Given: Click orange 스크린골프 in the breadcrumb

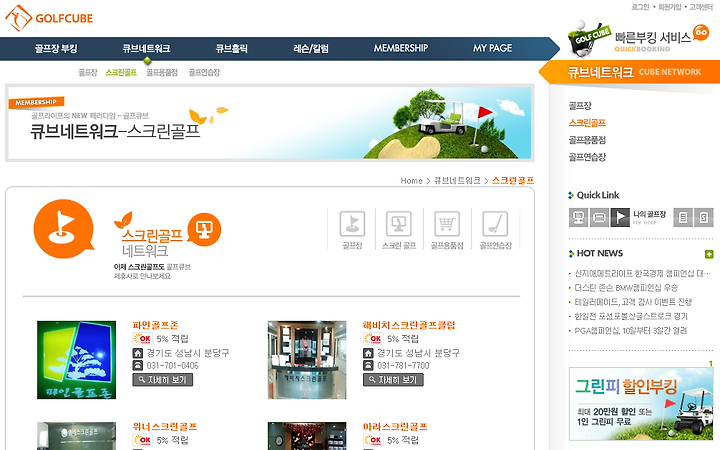Looking at the screenshot, I should (x=513, y=181).
